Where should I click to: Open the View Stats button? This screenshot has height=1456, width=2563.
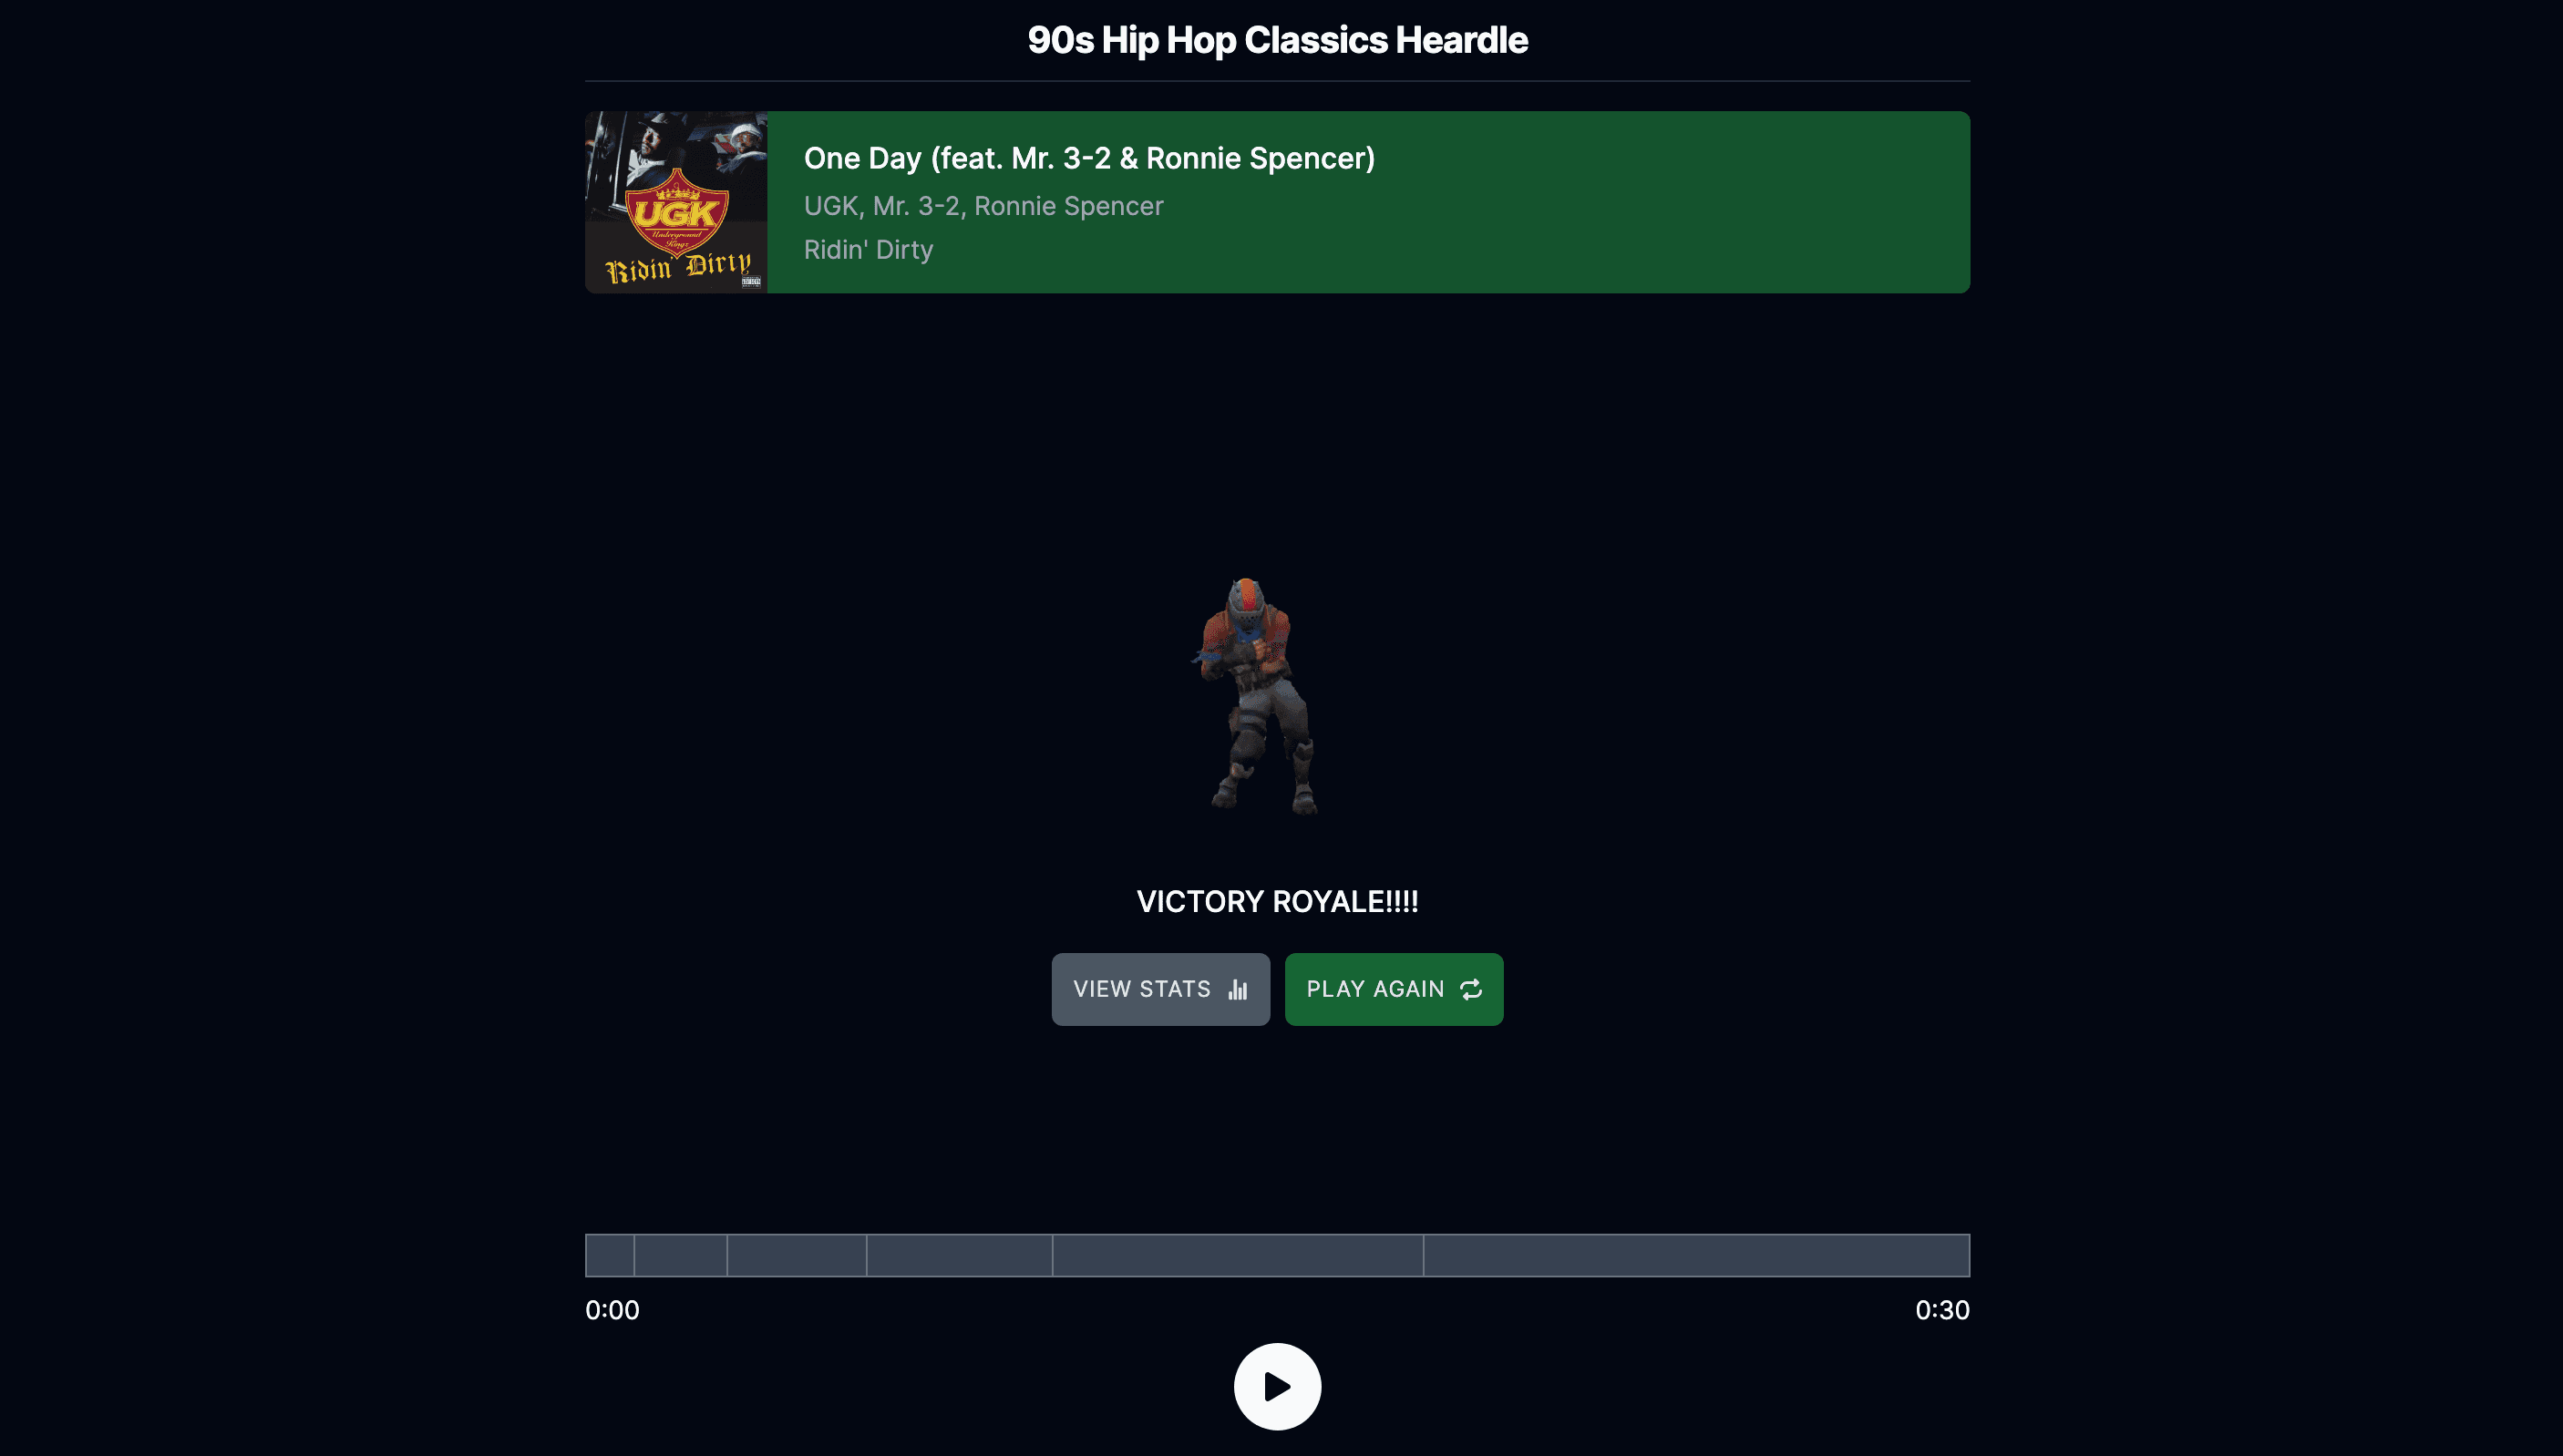(1160, 989)
